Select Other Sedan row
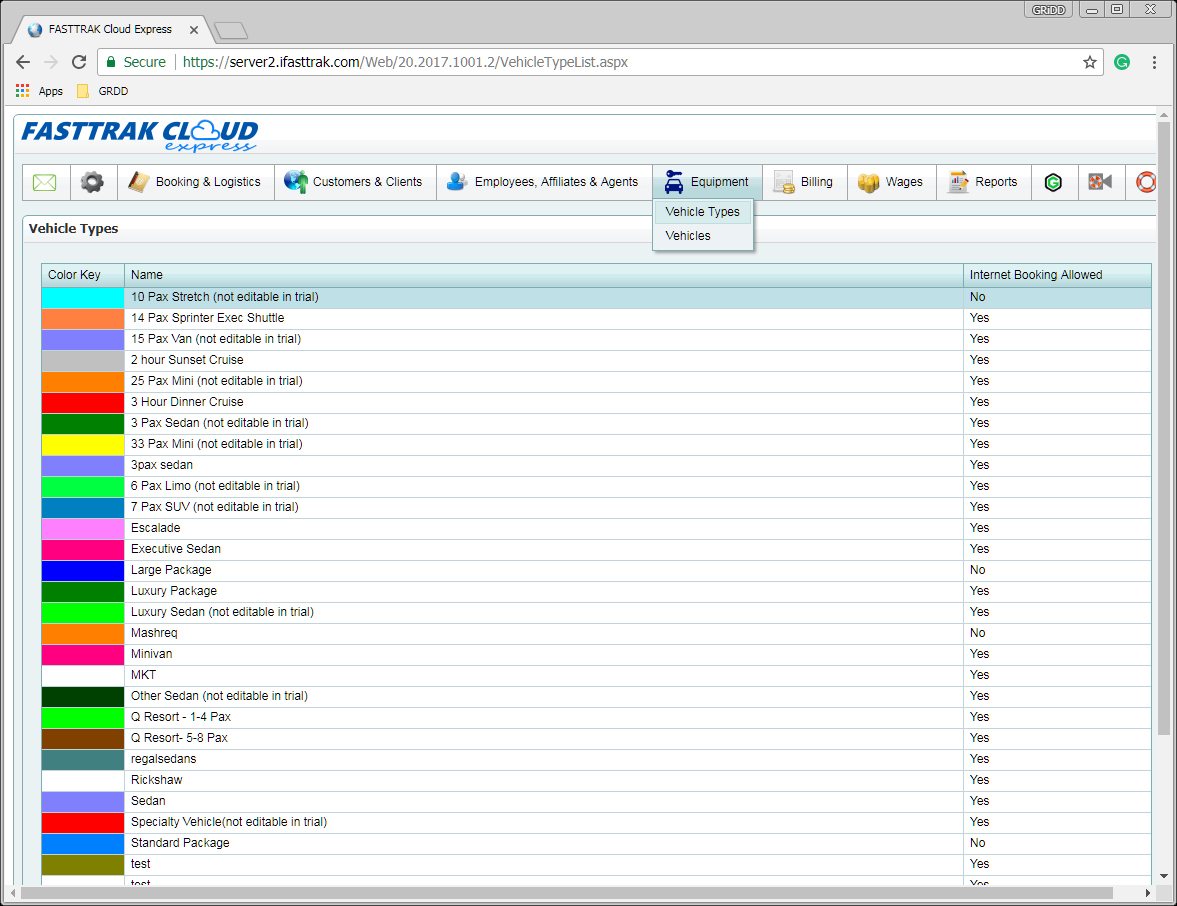 tap(596, 697)
